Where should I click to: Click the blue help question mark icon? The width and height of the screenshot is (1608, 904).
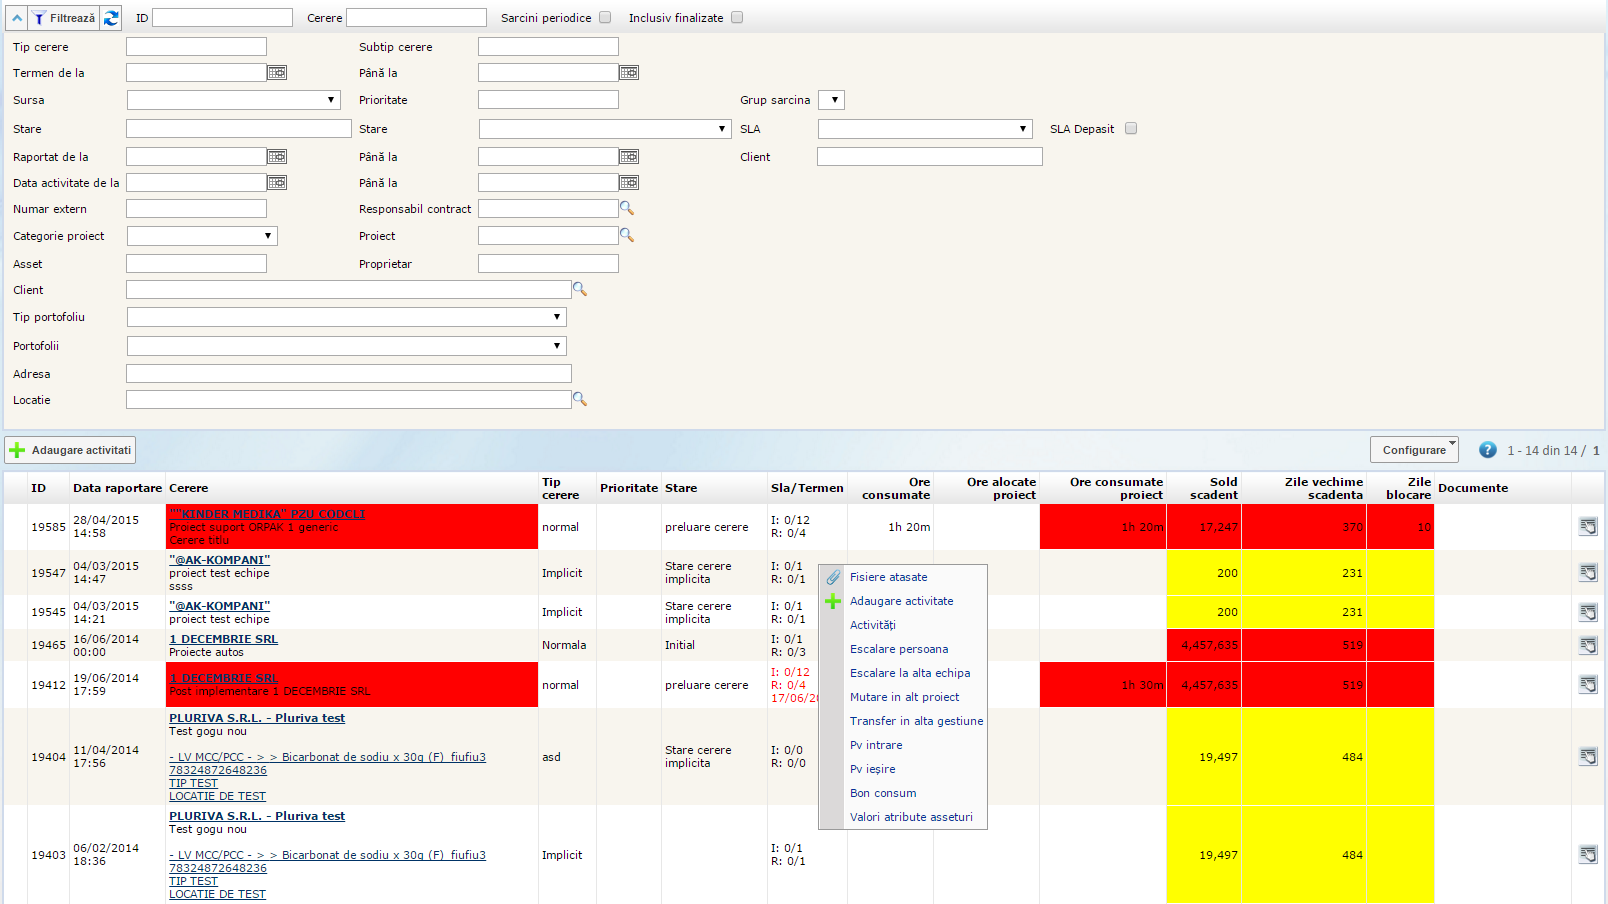click(1487, 450)
